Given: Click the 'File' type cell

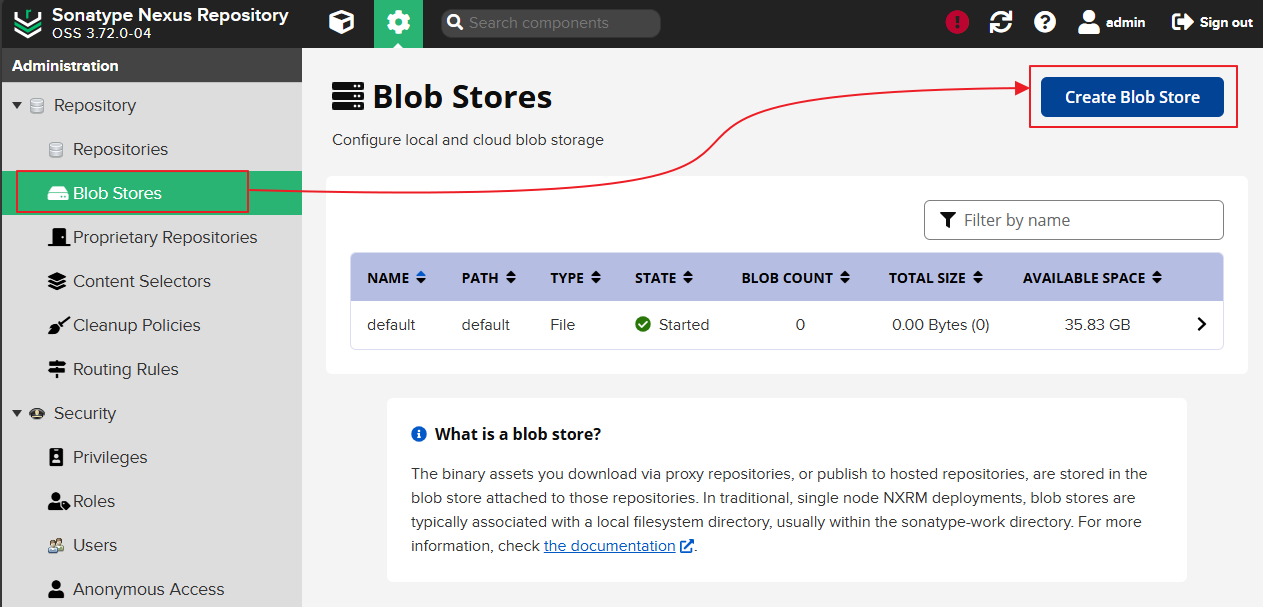Looking at the screenshot, I should [563, 325].
